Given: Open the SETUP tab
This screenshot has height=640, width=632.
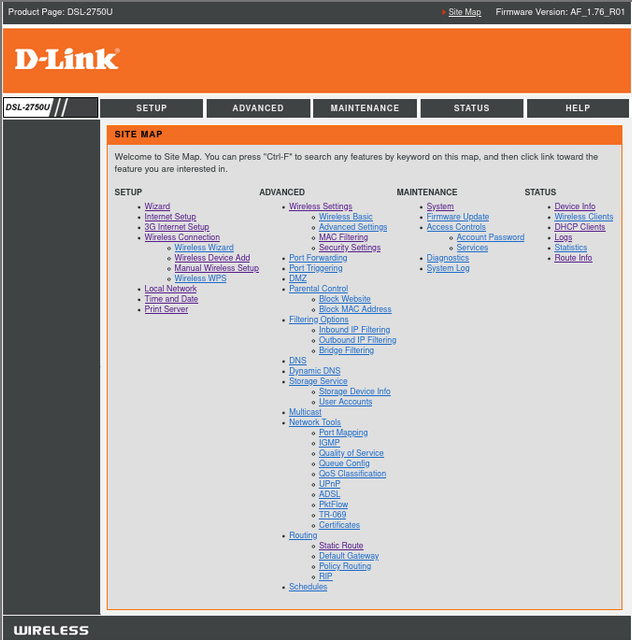Looking at the screenshot, I should coord(151,108).
